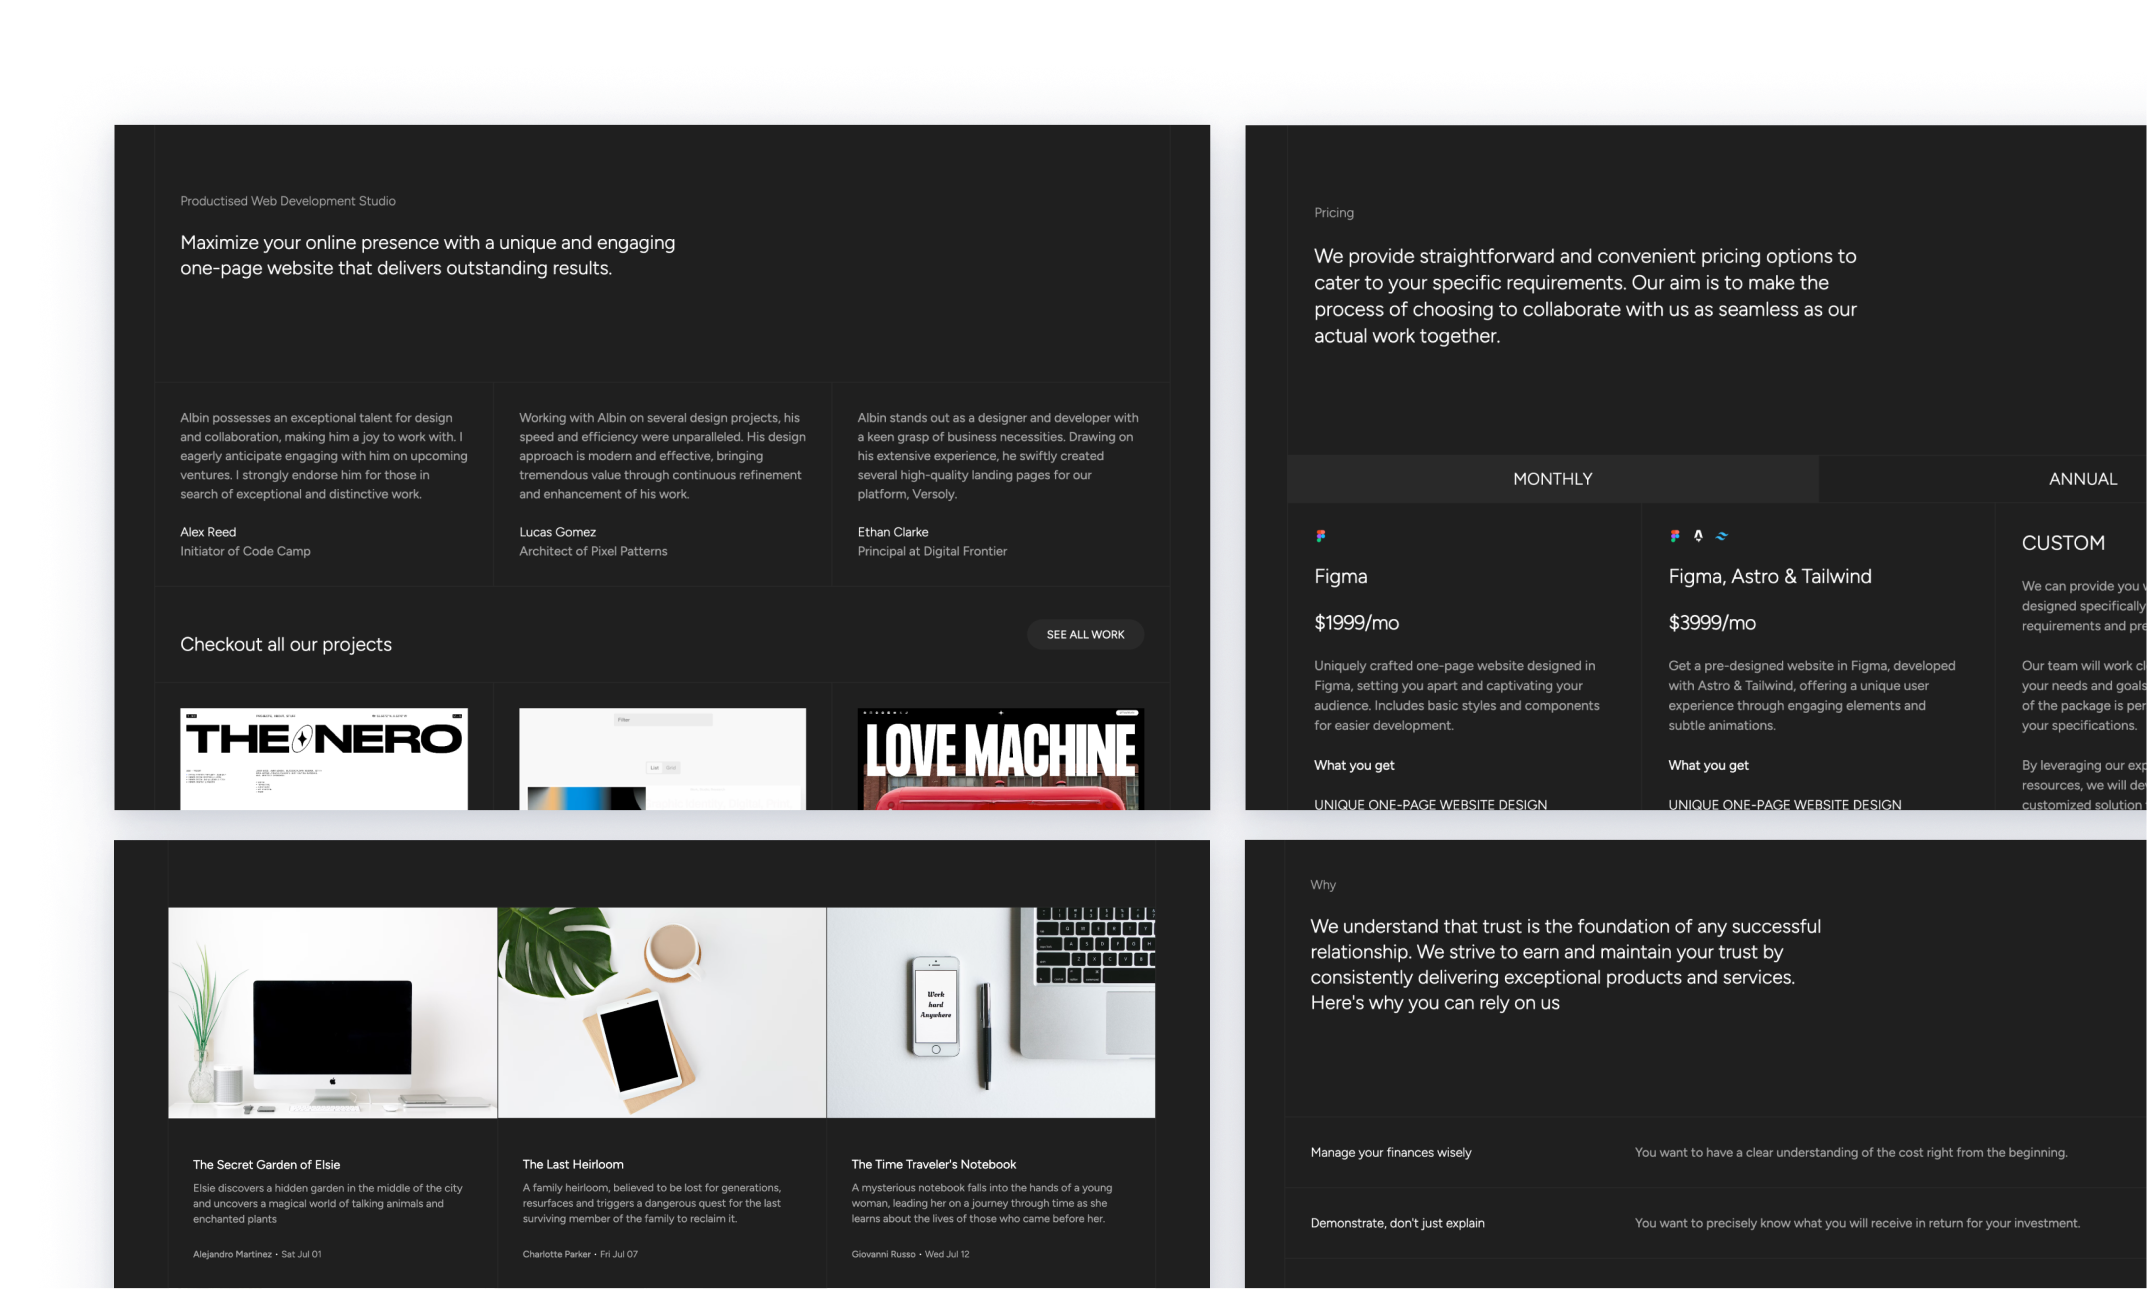Click the iMac desk blog image

coord(332,1012)
